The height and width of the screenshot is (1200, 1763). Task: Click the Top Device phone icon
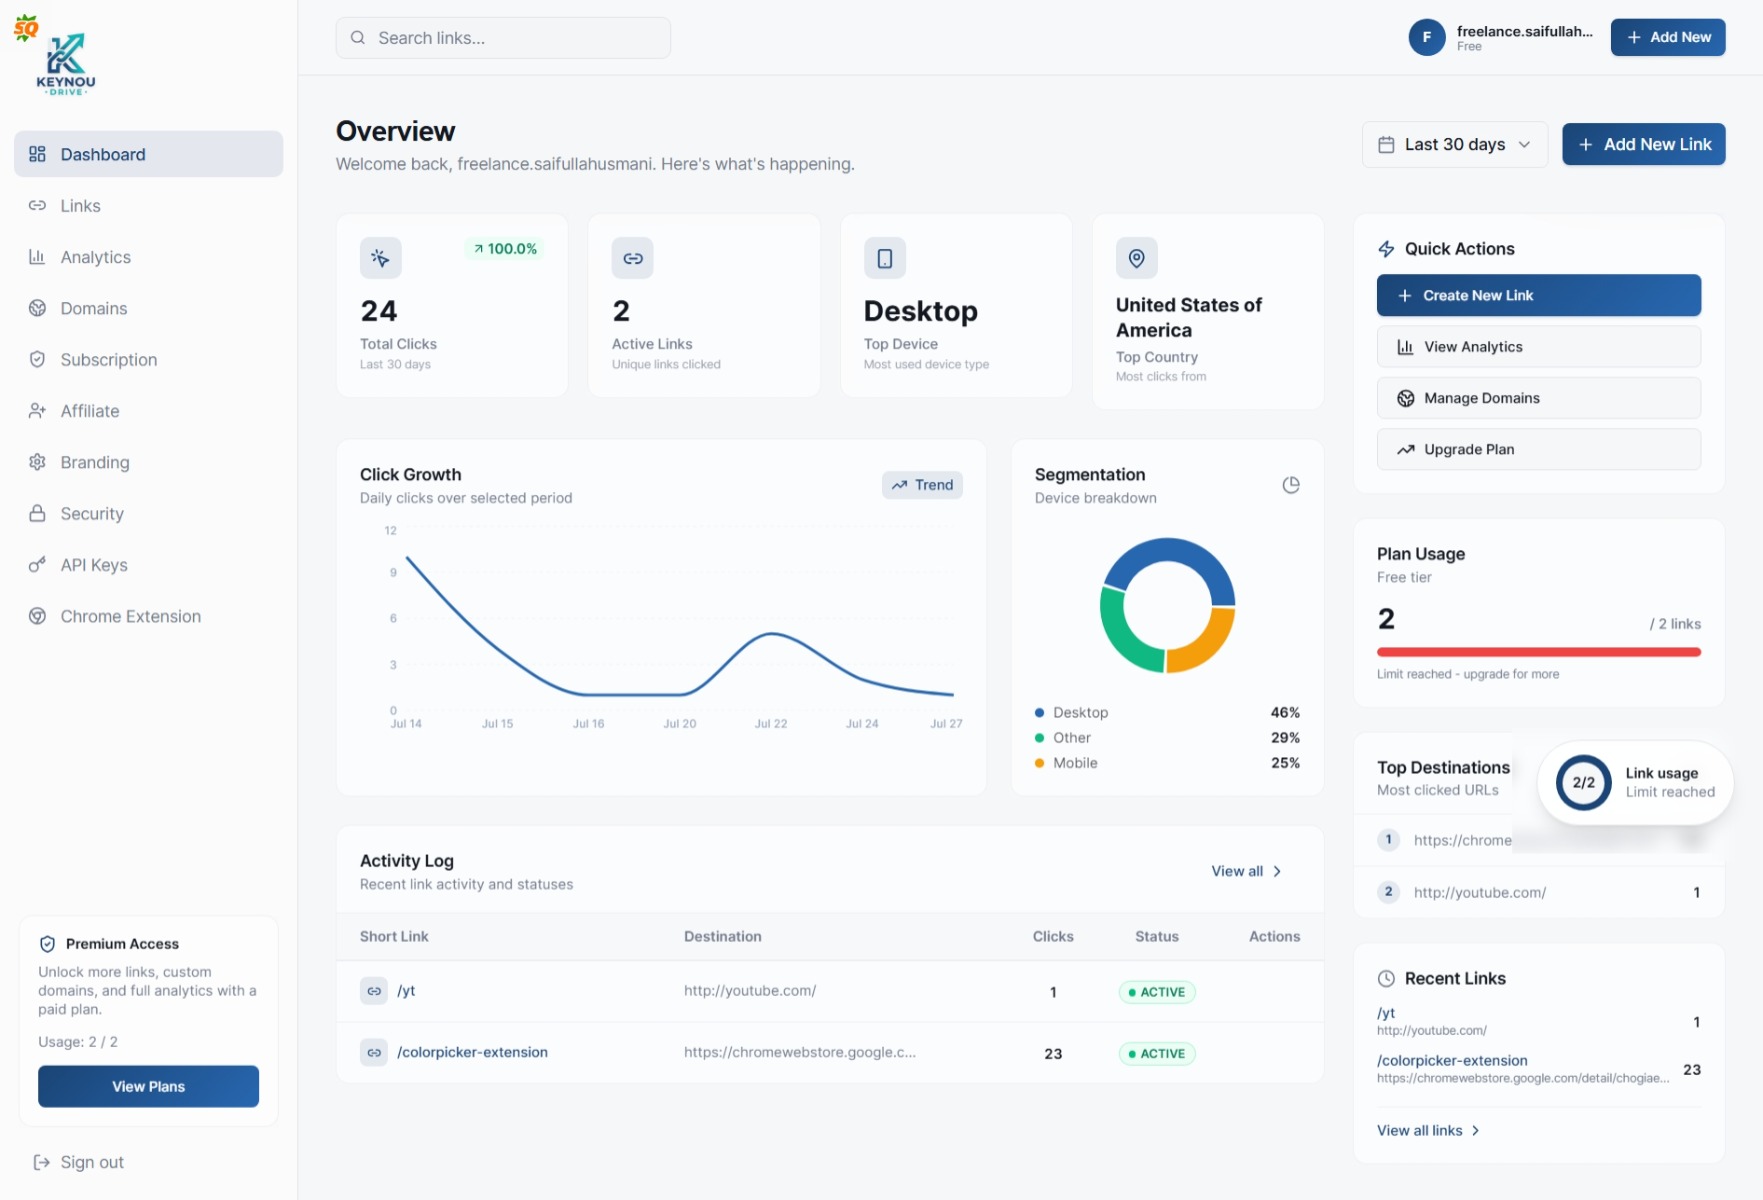pos(885,258)
